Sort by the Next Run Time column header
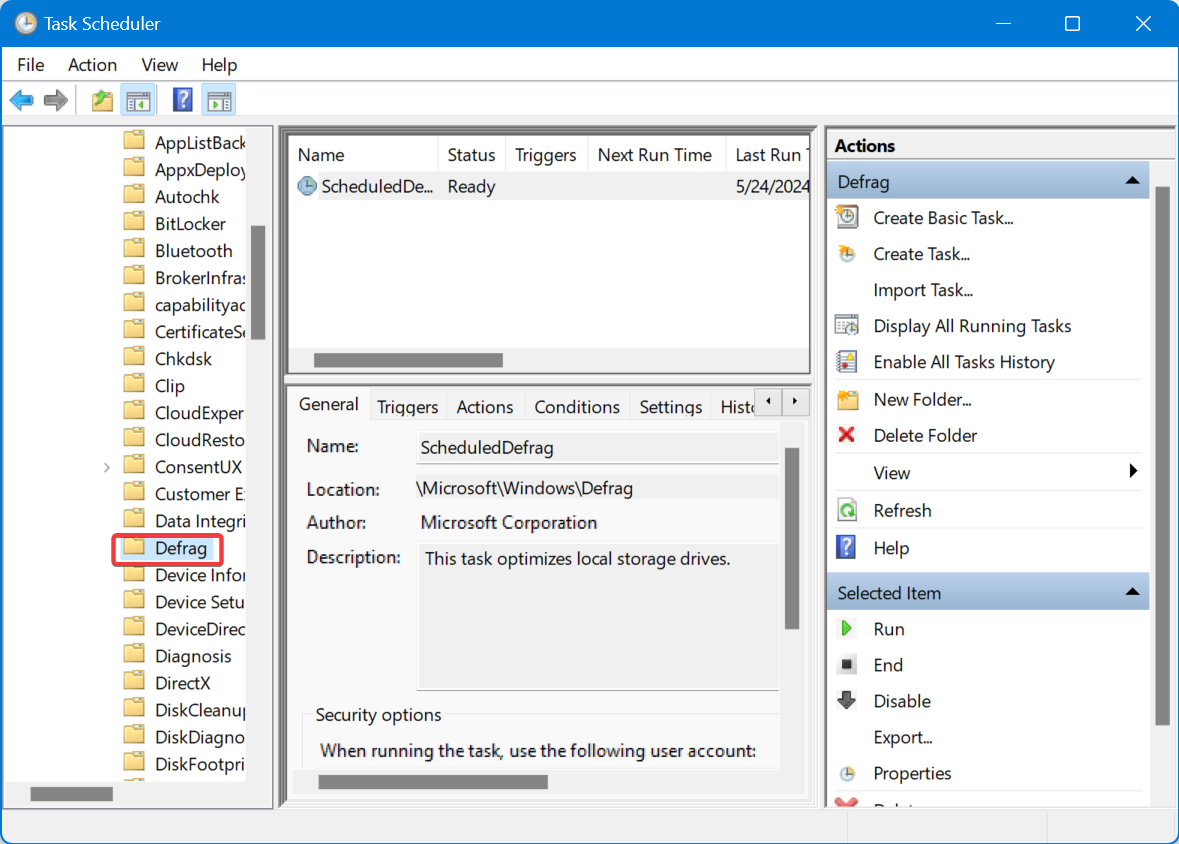The width and height of the screenshot is (1179, 844). [654, 155]
